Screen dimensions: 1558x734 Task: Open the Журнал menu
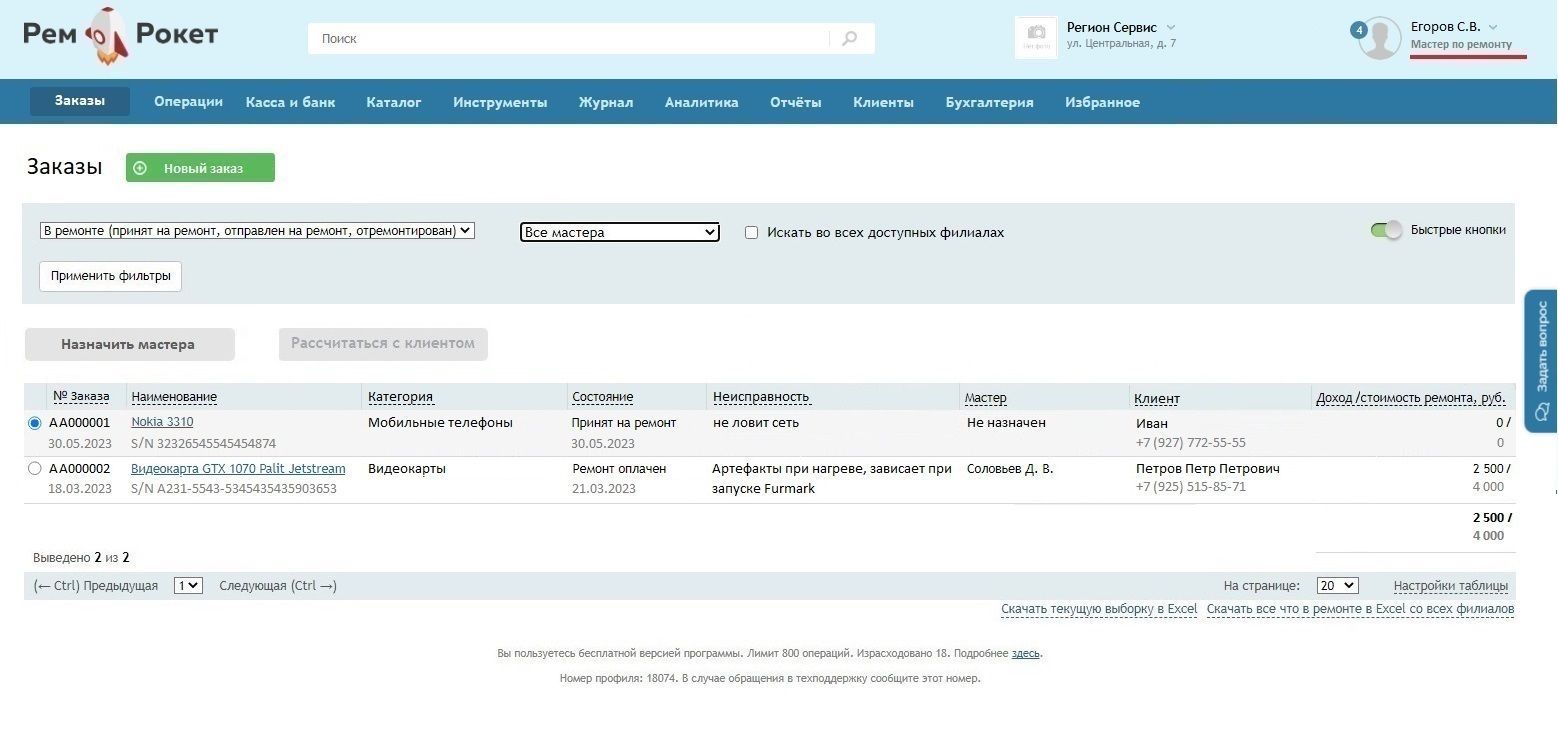point(606,102)
